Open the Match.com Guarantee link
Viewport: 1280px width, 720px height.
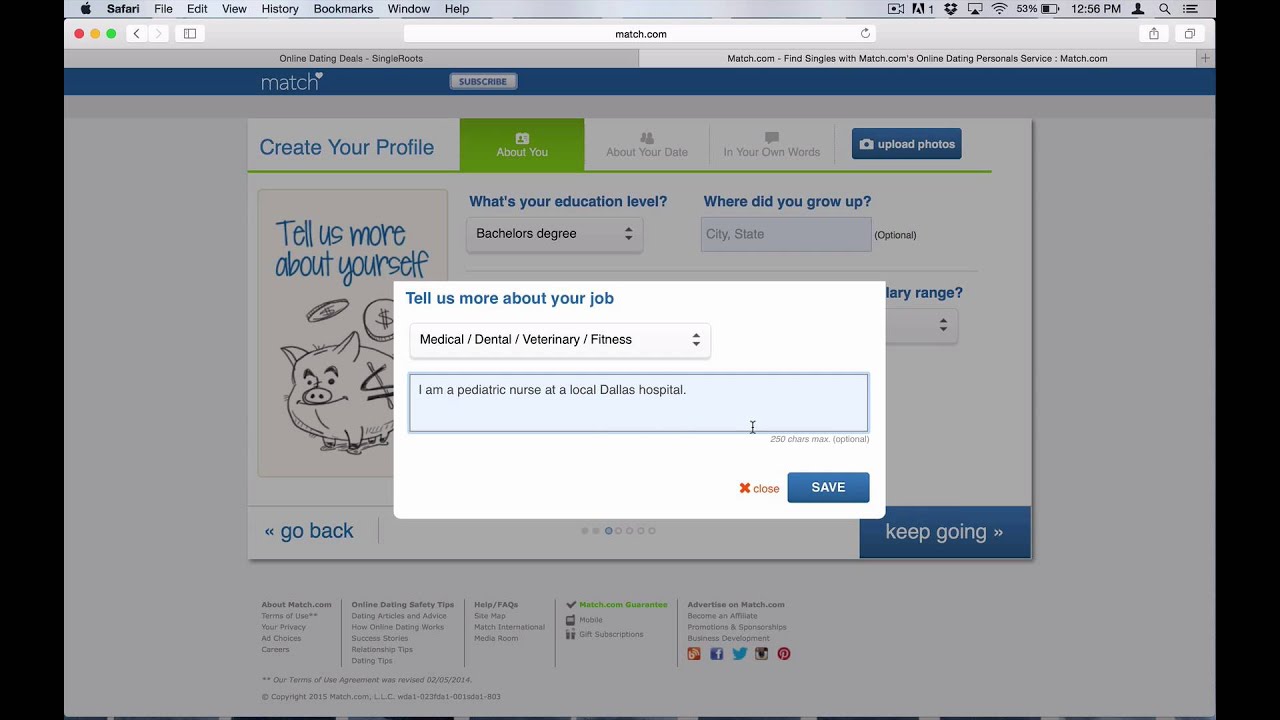pos(623,605)
